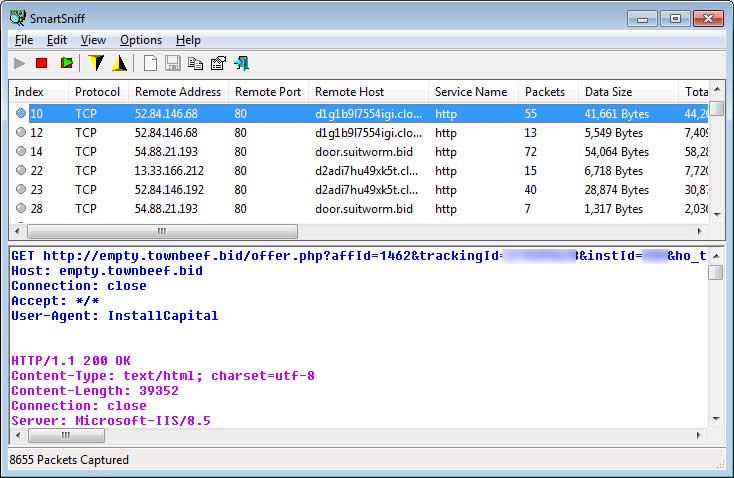The height and width of the screenshot is (478, 734).
Task: Sort by the Remote Address column header
Action: pyautogui.click(x=179, y=92)
